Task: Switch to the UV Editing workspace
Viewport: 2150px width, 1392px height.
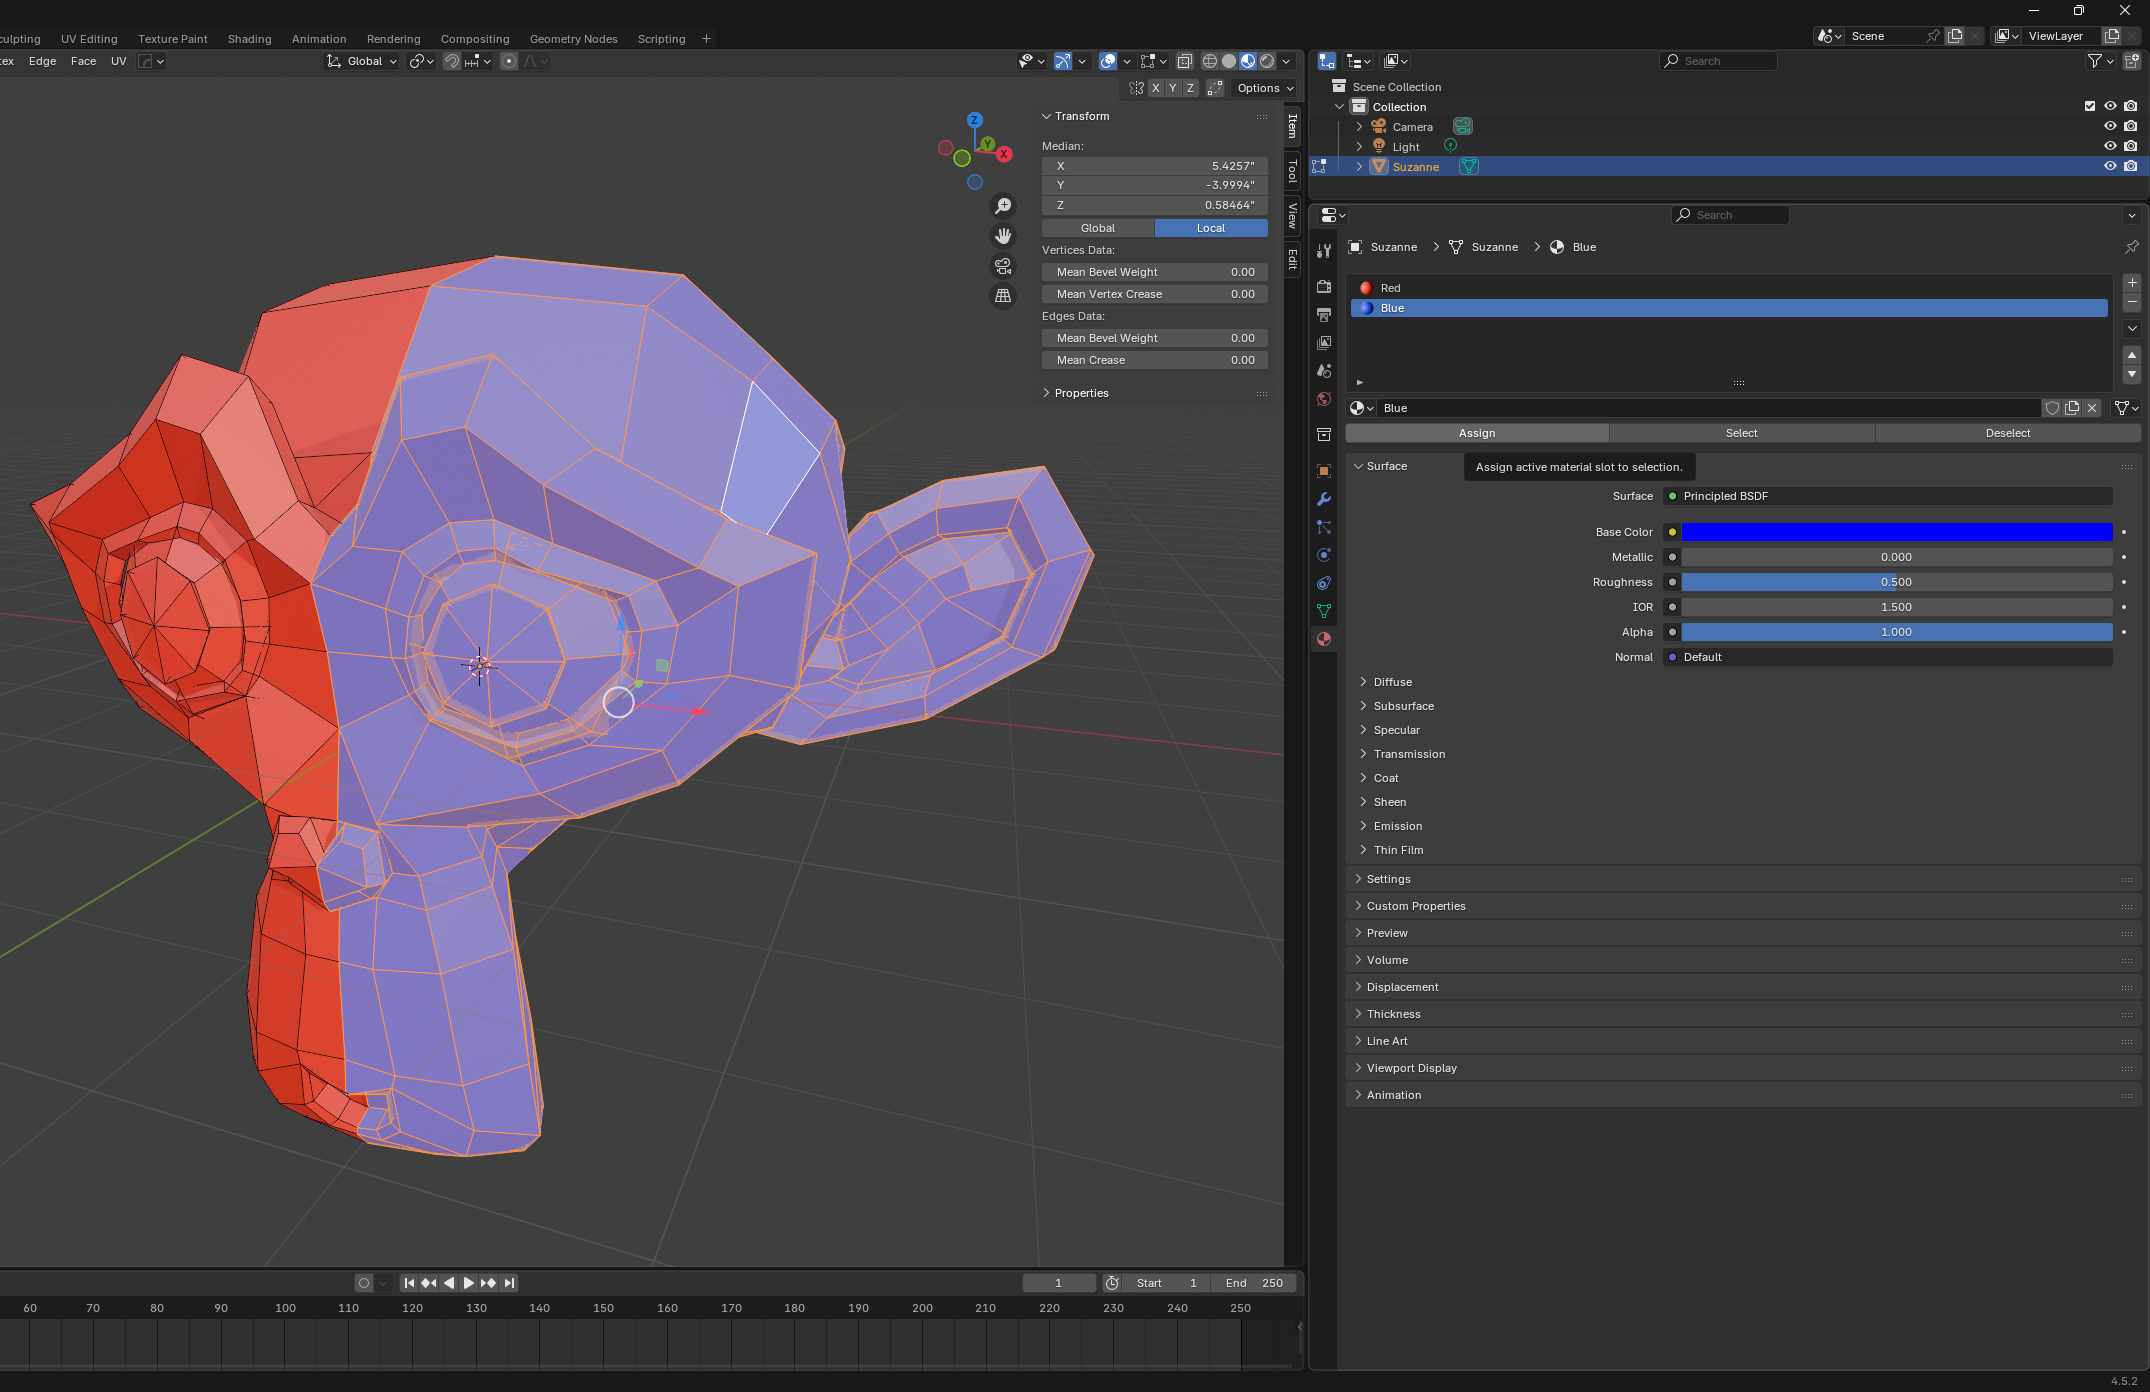Action: click(x=89, y=39)
